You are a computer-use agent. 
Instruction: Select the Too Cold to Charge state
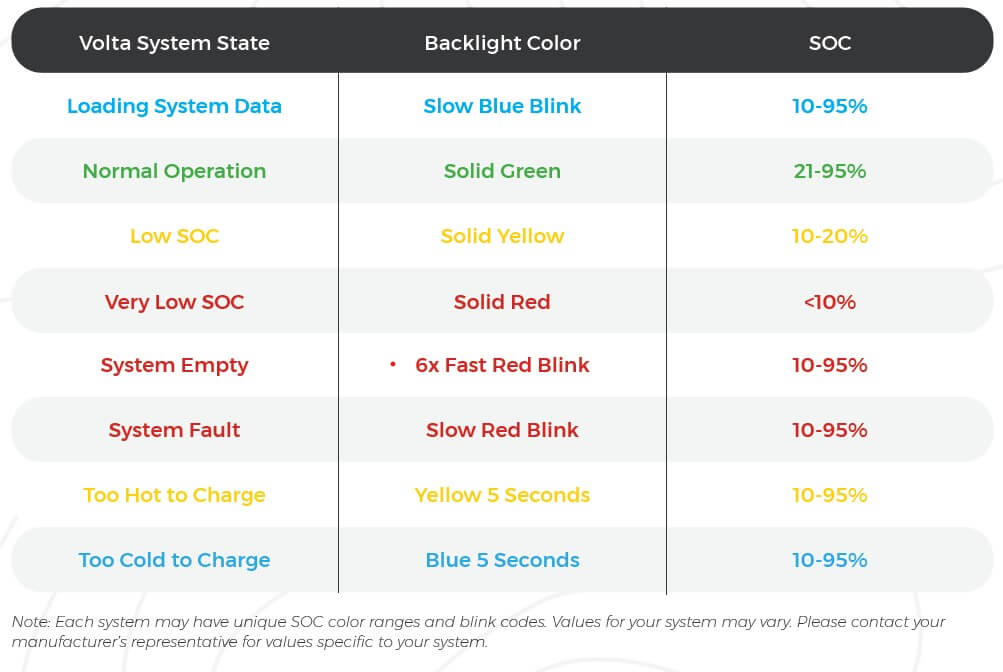tap(174, 560)
